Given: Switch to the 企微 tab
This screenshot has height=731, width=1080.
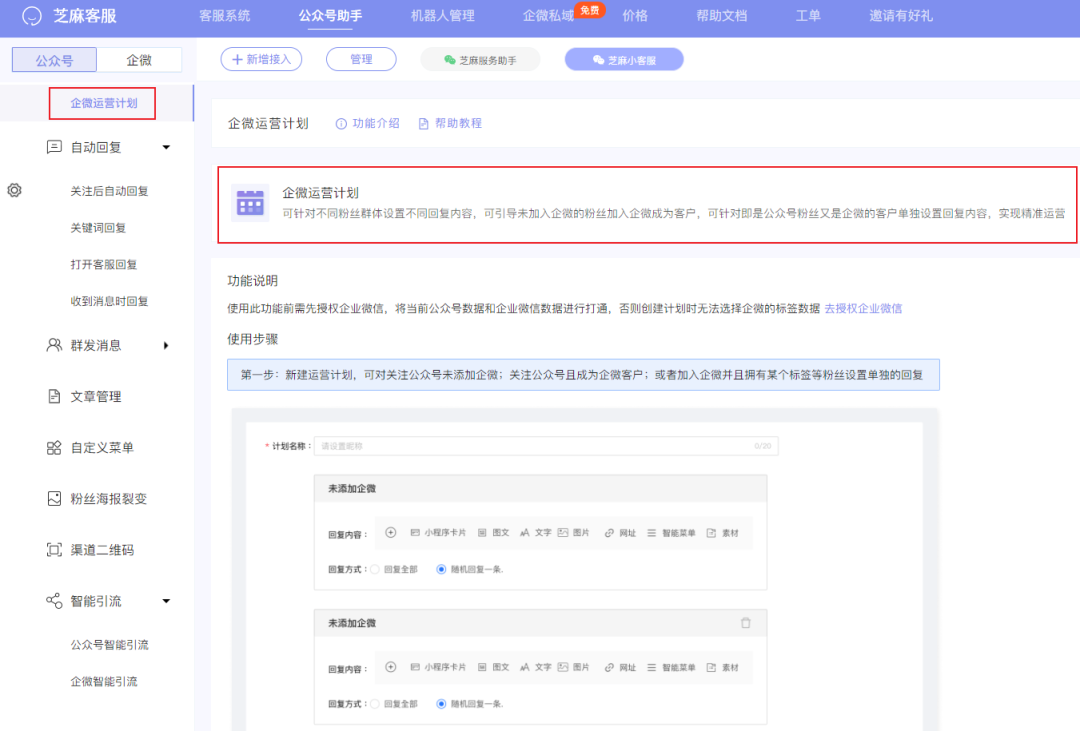Looking at the screenshot, I should (139, 60).
